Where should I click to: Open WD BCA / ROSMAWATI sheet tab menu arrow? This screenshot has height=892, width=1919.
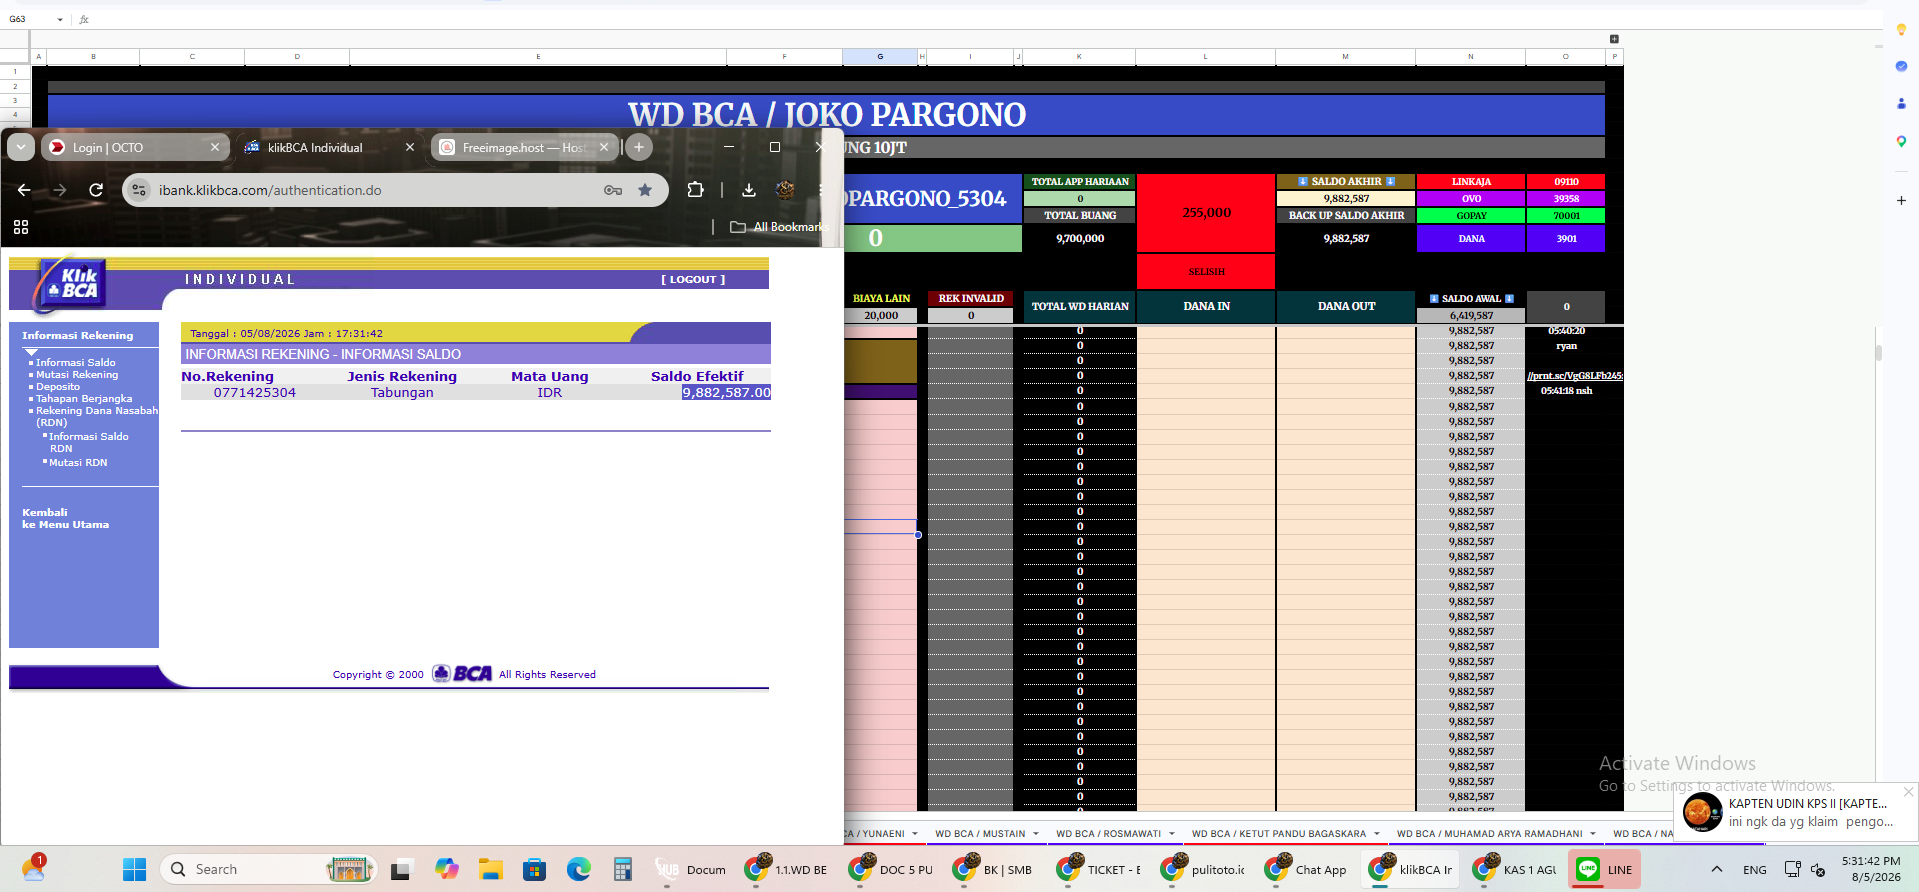(1172, 834)
